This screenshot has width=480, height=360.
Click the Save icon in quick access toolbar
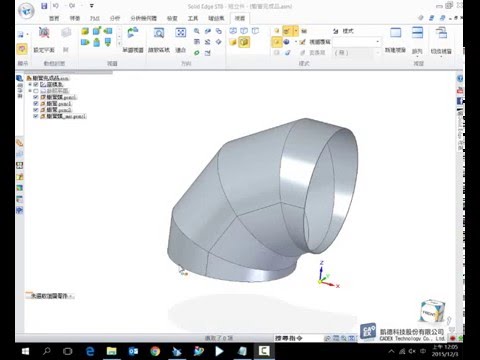tap(44, 6)
